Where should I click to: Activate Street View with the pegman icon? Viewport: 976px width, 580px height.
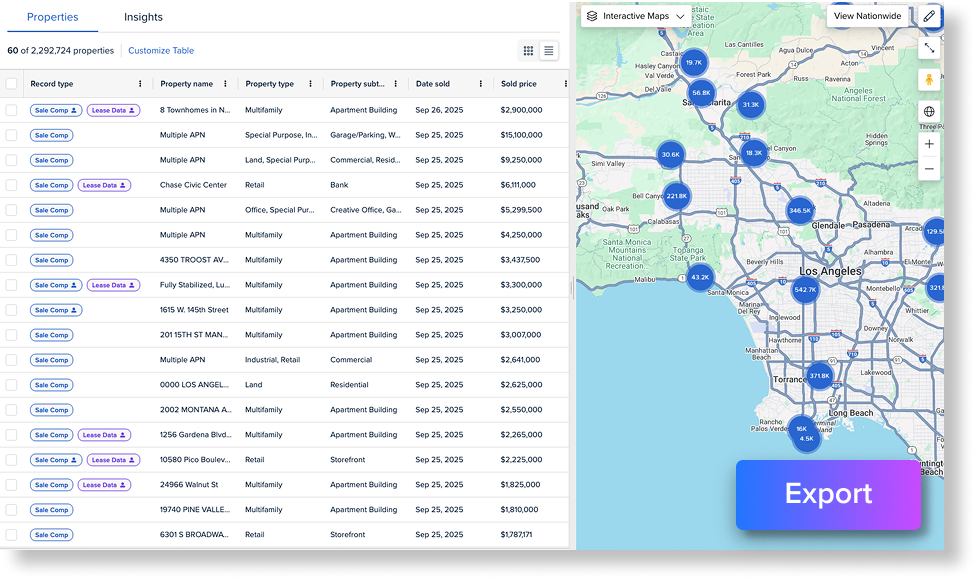(x=929, y=79)
